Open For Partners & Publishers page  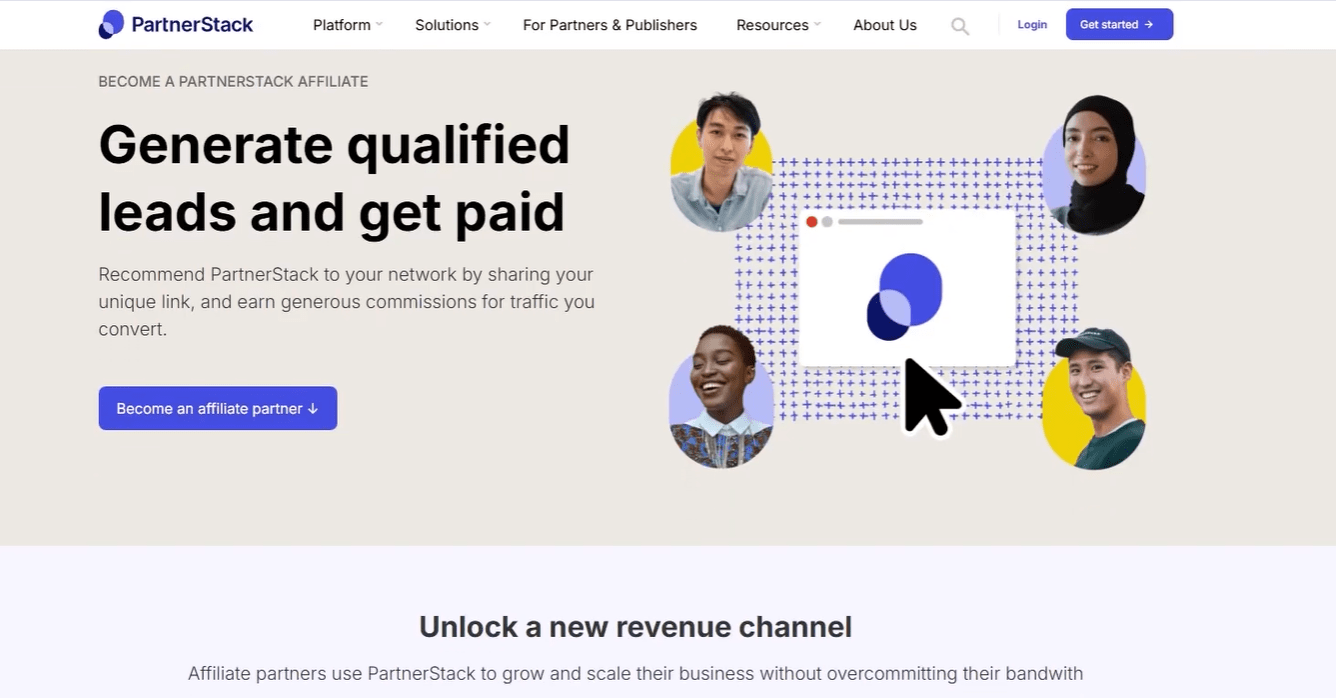(x=610, y=25)
